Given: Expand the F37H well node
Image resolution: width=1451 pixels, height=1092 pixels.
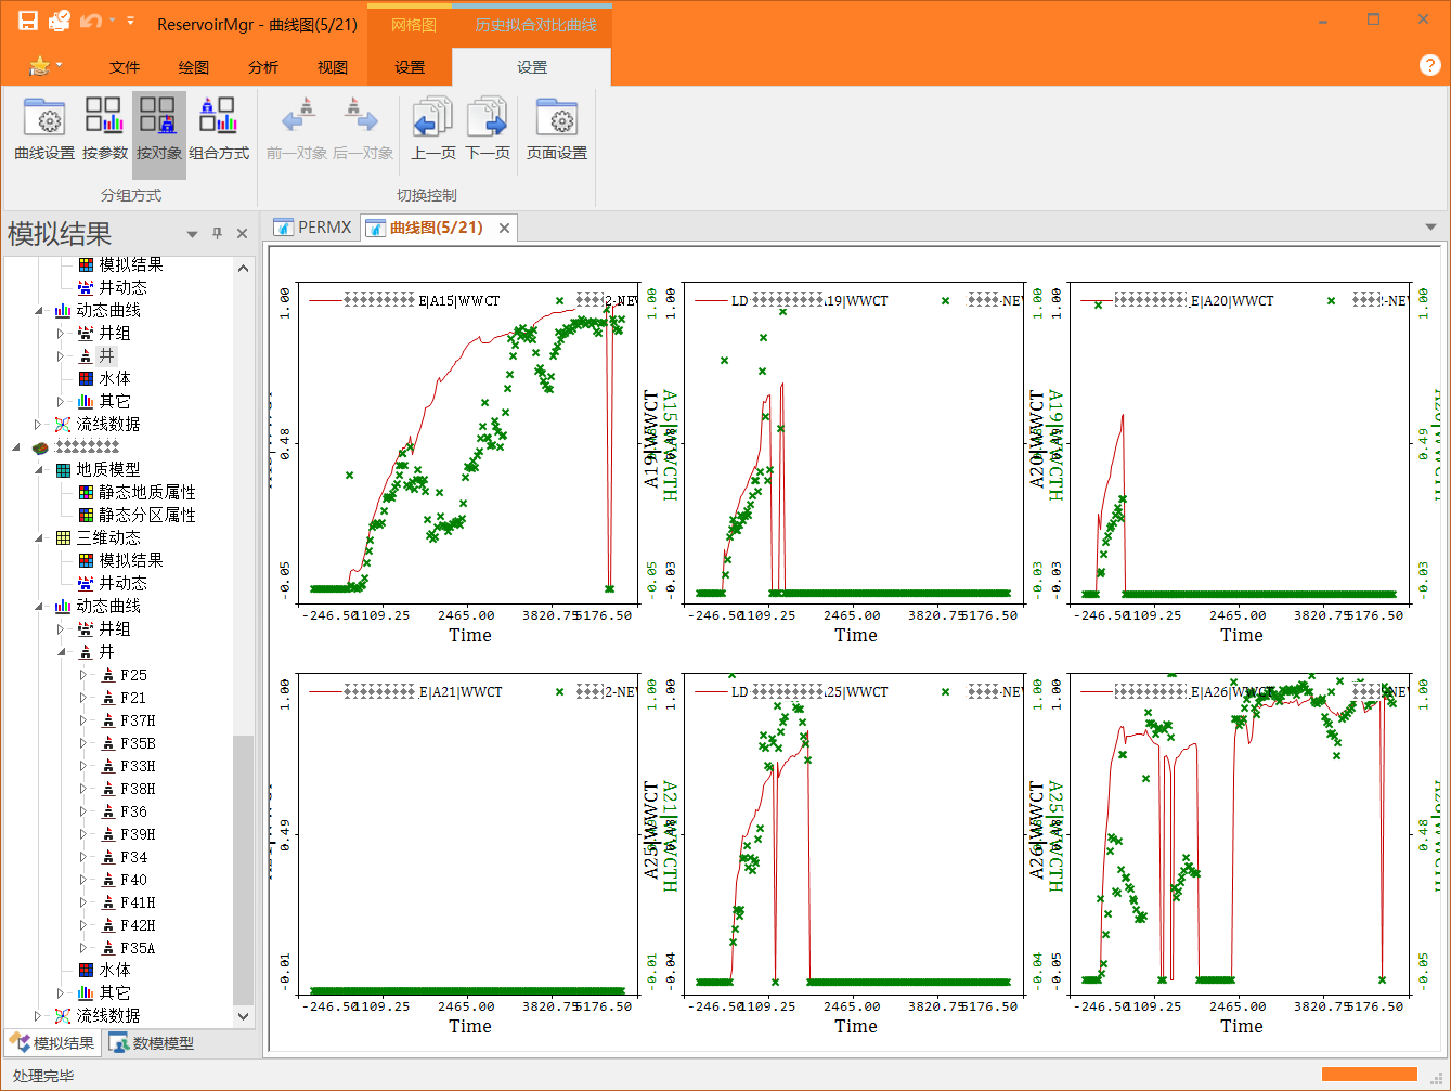Looking at the screenshot, I should click(84, 721).
